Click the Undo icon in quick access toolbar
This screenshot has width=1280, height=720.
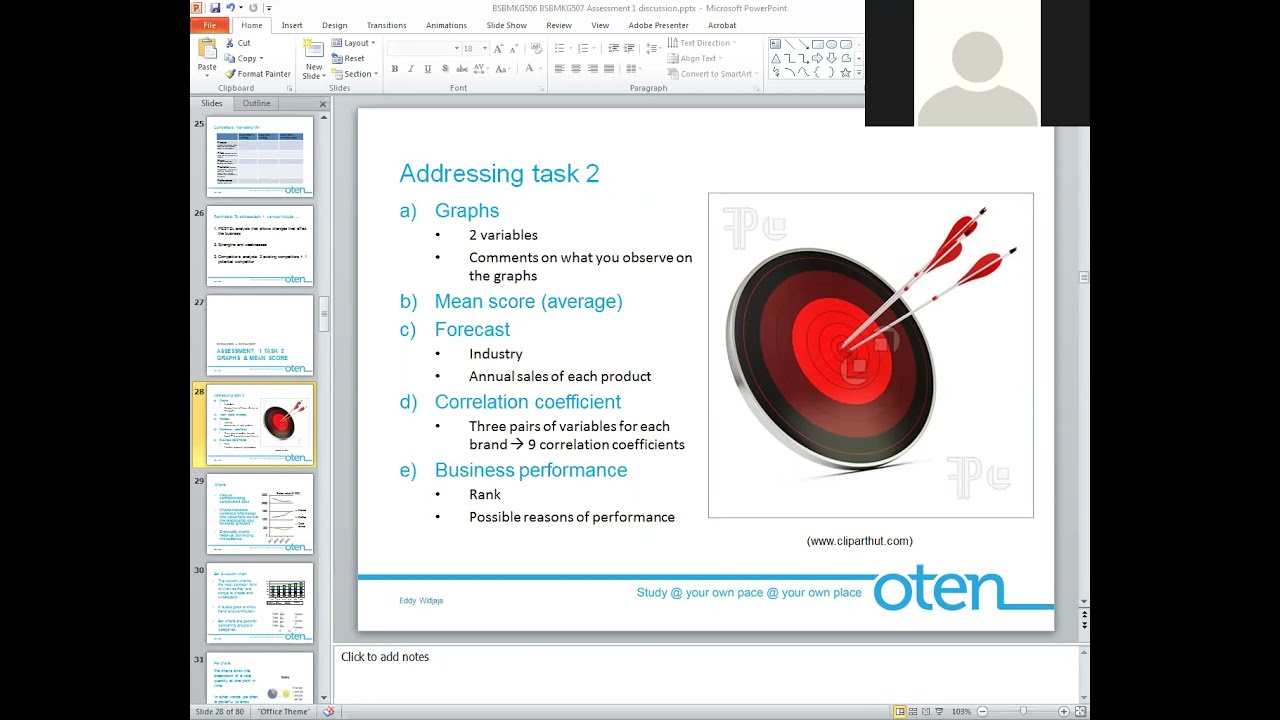(x=231, y=8)
